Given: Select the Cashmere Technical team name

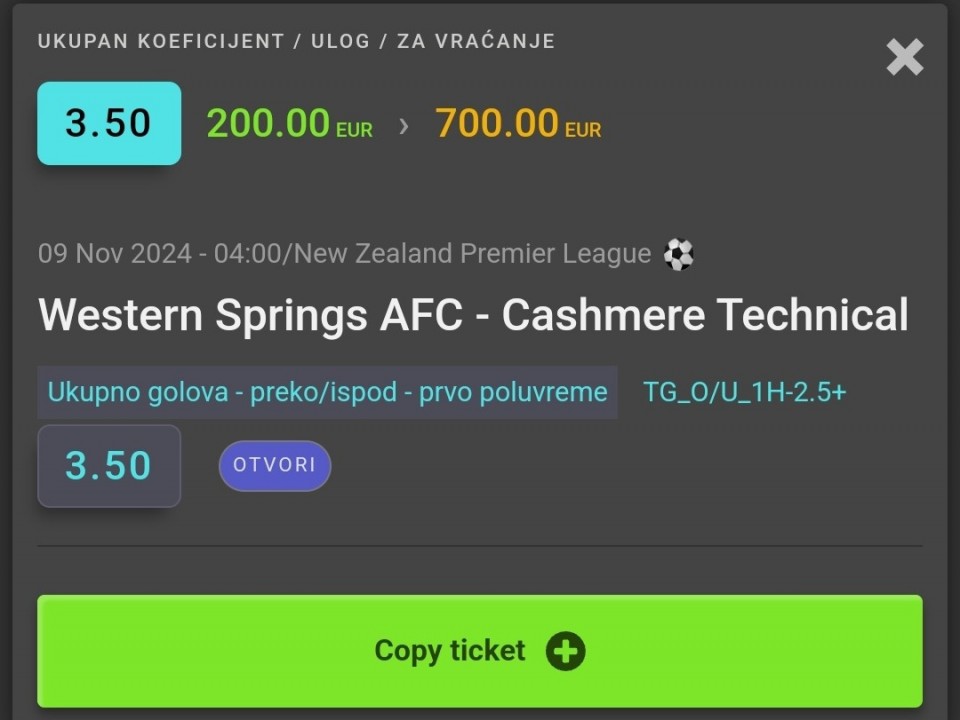Looking at the screenshot, I should click(x=705, y=315).
